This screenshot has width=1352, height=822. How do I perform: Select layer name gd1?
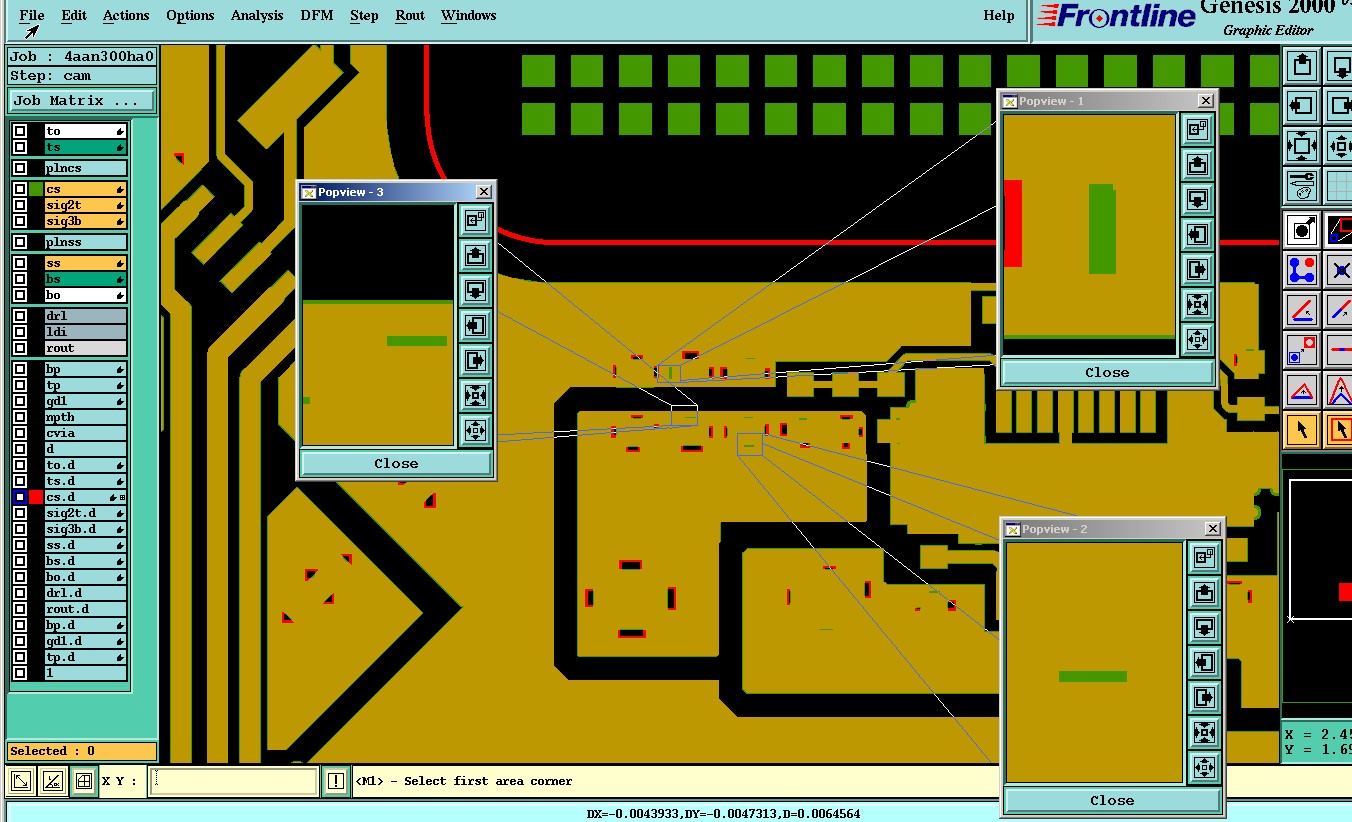point(86,401)
